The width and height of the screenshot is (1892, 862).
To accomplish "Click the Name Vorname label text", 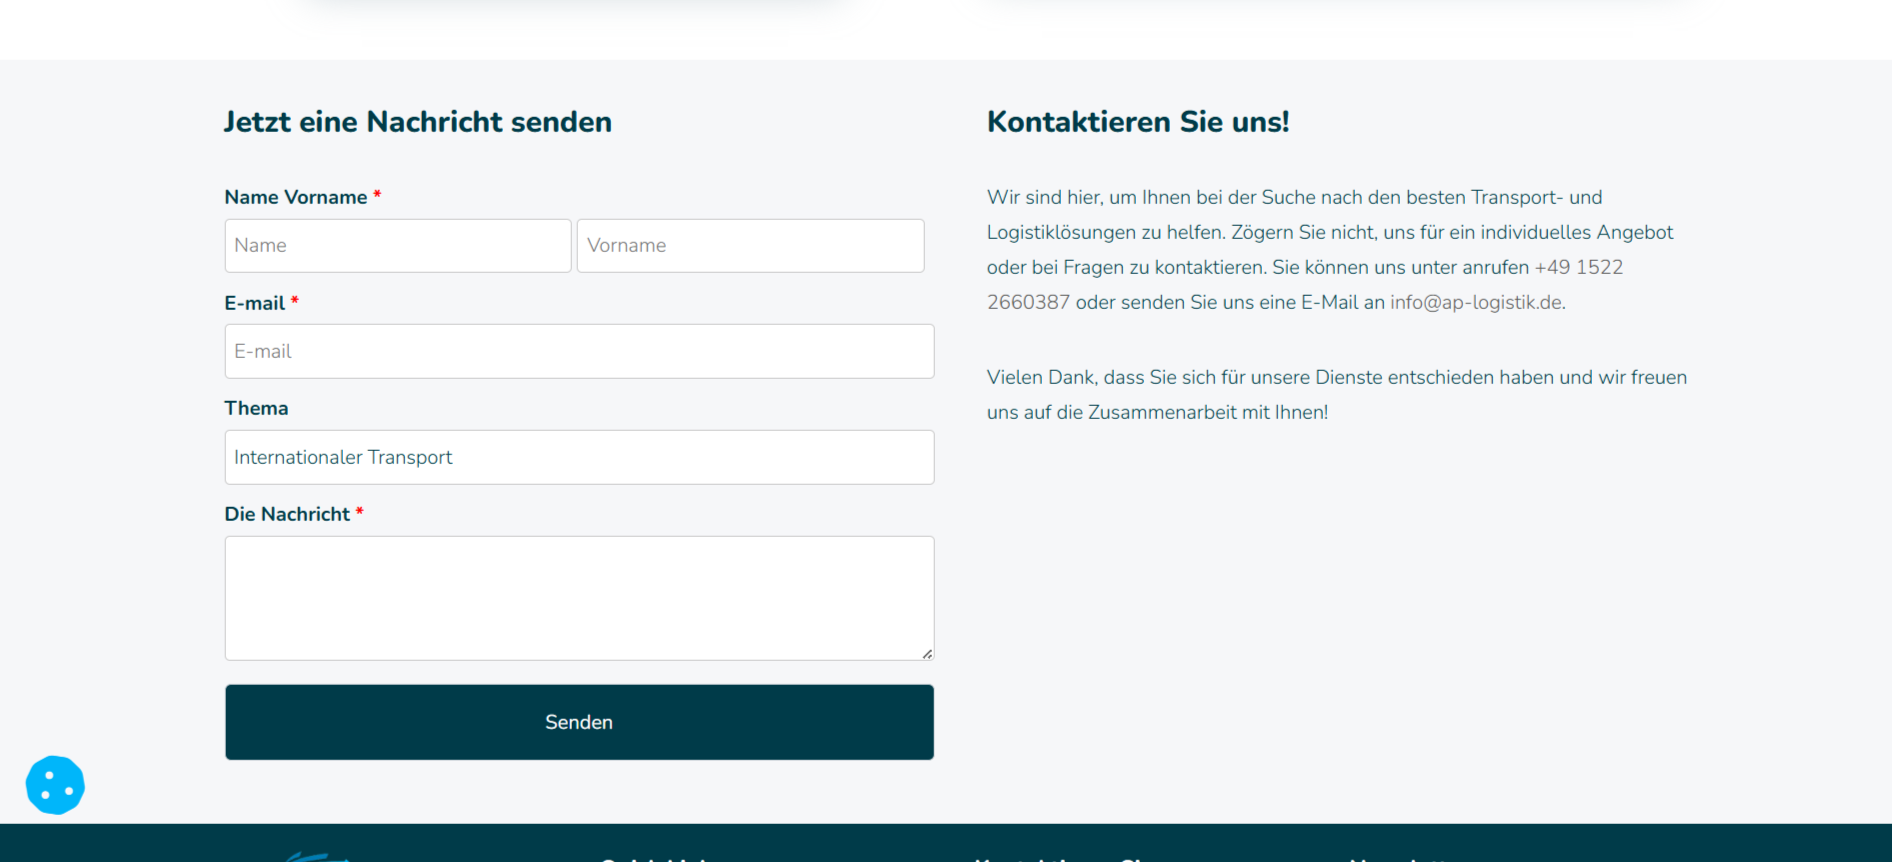I will (295, 197).
